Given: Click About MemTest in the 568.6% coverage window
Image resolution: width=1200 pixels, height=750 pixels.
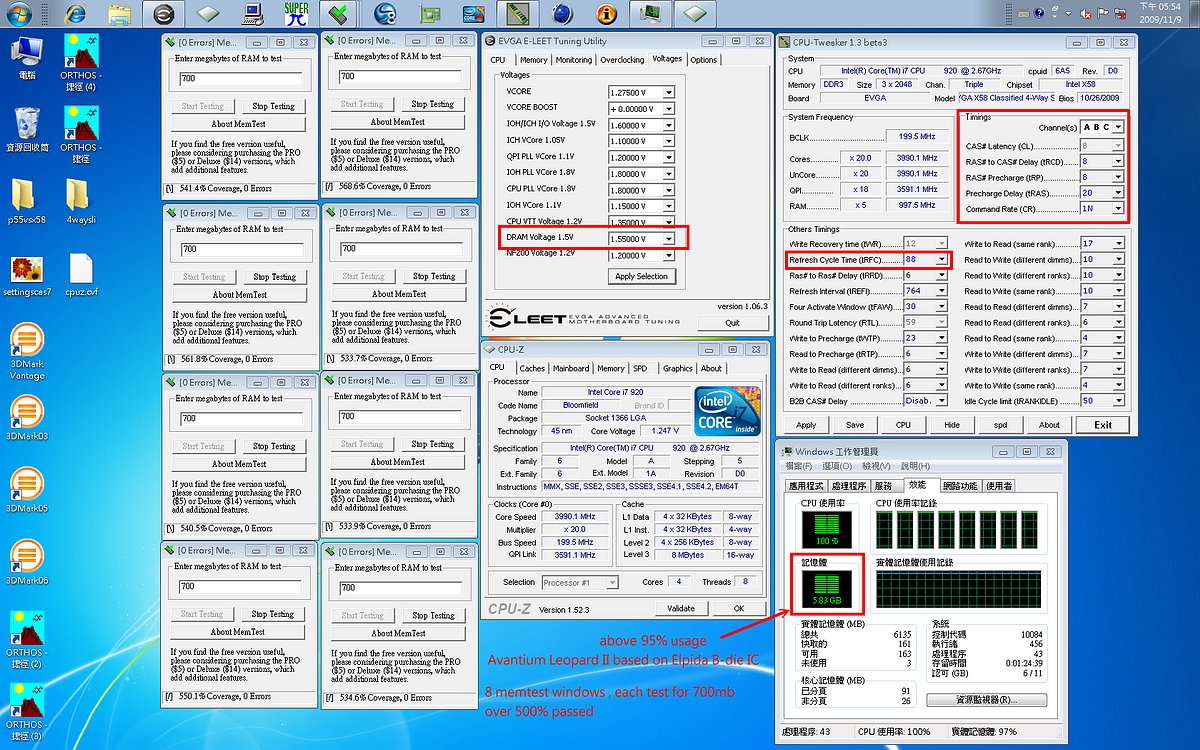Looking at the screenshot, I should 398,122.
